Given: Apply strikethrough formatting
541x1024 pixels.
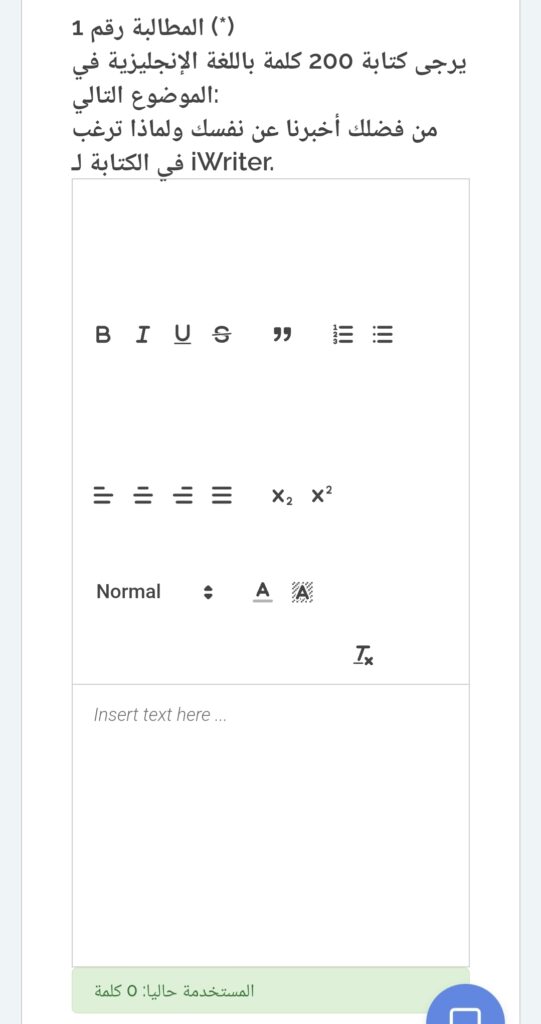Looking at the screenshot, I should click(222, 336).
